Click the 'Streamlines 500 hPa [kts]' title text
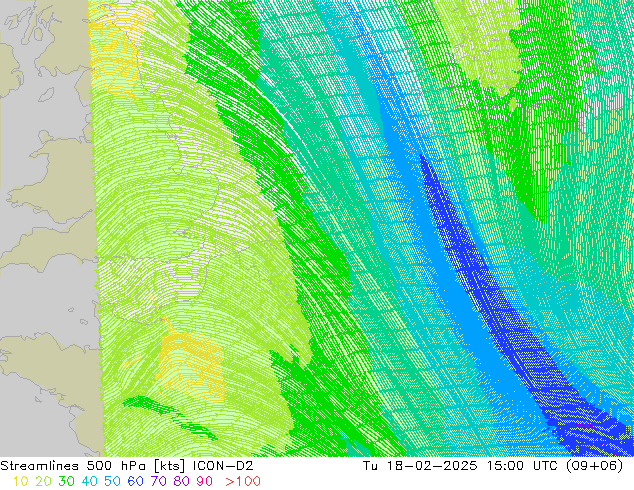The width and height of the screenshot is (634, 490). click(x=93, y=466)
